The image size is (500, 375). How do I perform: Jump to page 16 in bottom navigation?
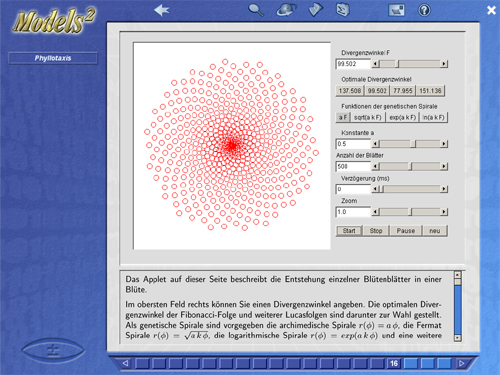(x=394, y=363)
